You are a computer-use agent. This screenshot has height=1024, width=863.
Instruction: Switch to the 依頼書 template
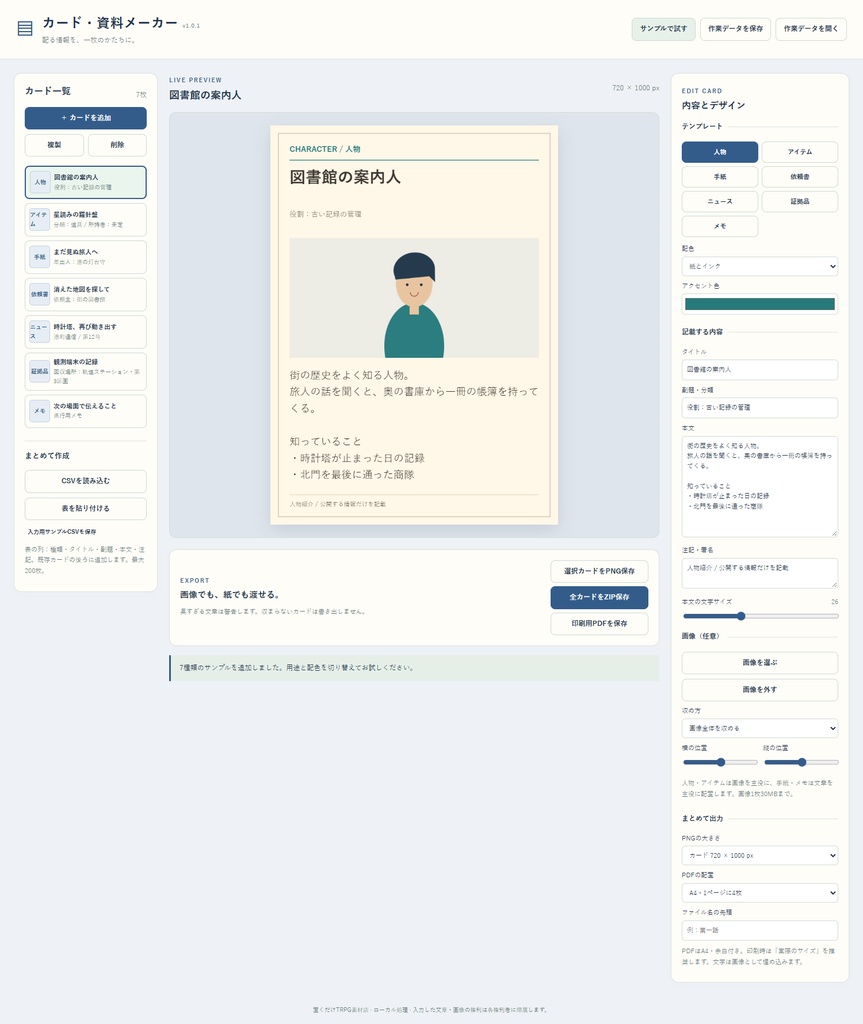tap(800, 177)
